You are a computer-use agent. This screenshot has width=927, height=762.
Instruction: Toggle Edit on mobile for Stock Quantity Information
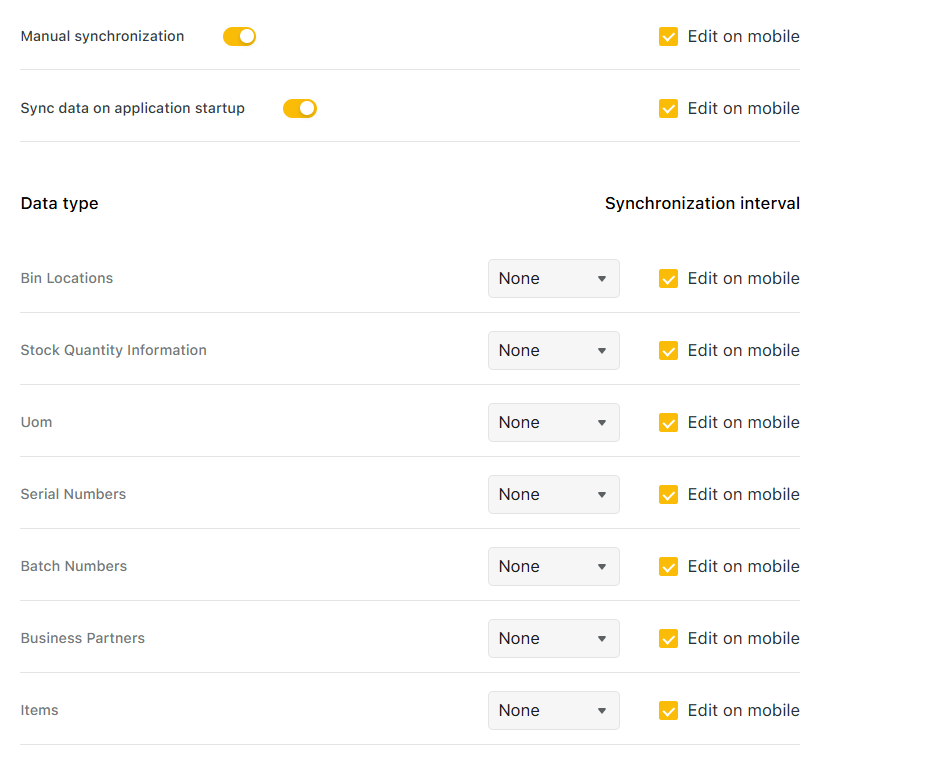point(669,351)
